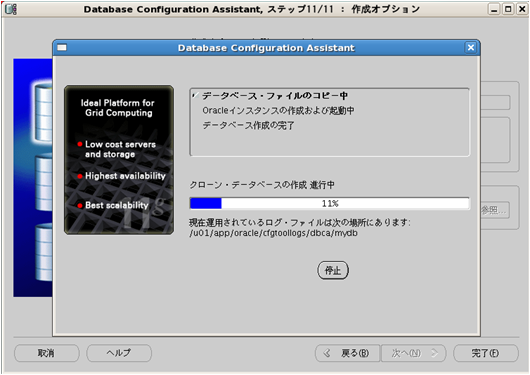Close the outer step 11/11 window
The height and width of the screenshot is (375, 530).
522,9
